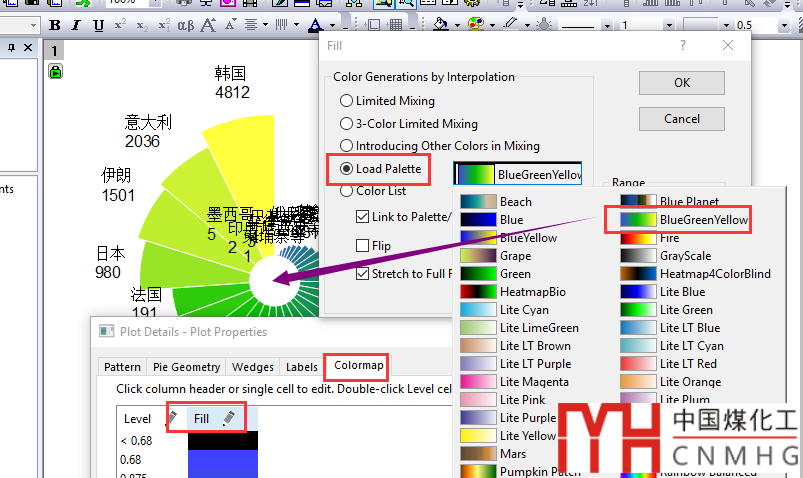The width and height of the screenshot is (803, 478).
Task: Select the Limited Mixing radio option
Action: click(x=347, y=101)
